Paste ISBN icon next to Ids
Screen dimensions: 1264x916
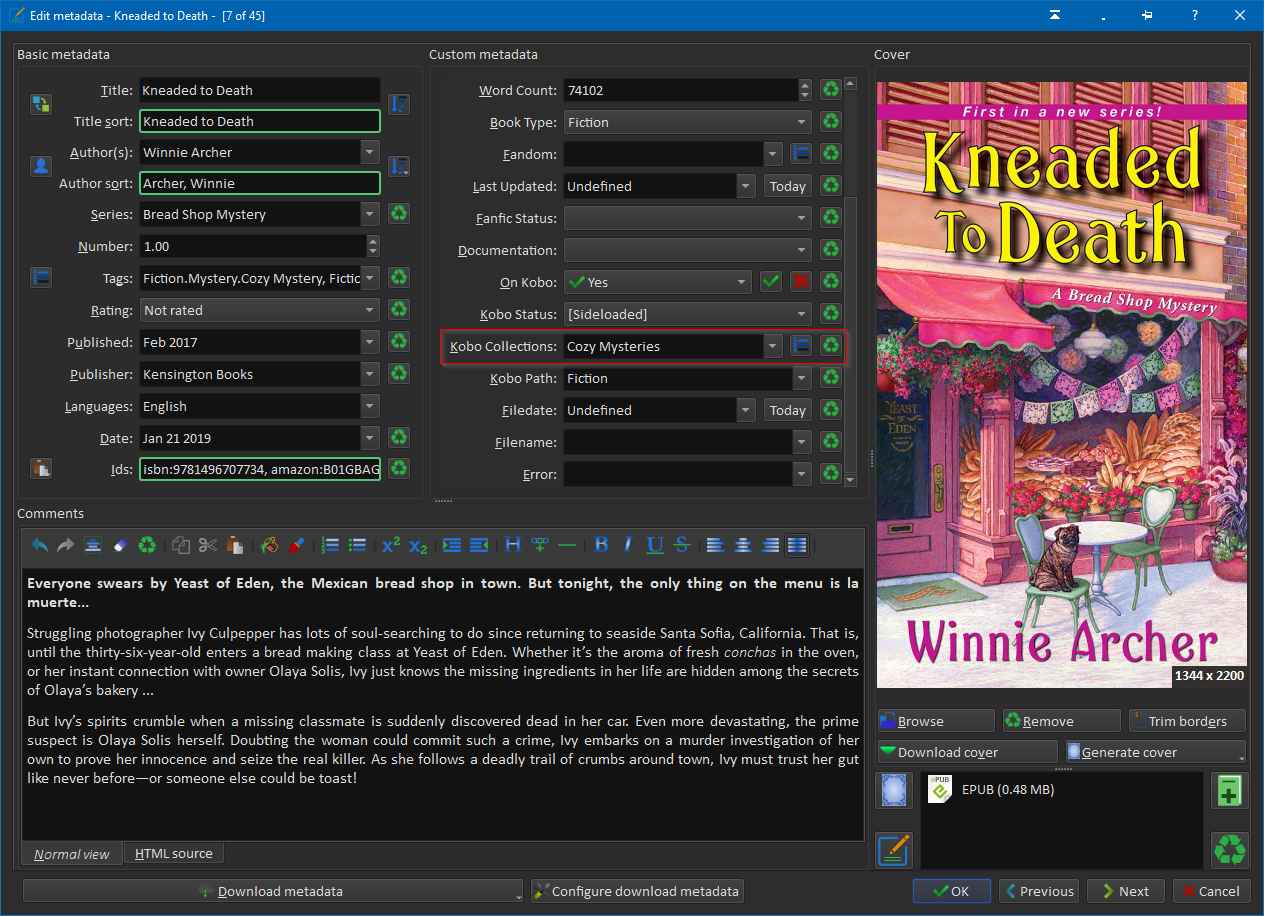pyautogui.click(x=40, y=467)
